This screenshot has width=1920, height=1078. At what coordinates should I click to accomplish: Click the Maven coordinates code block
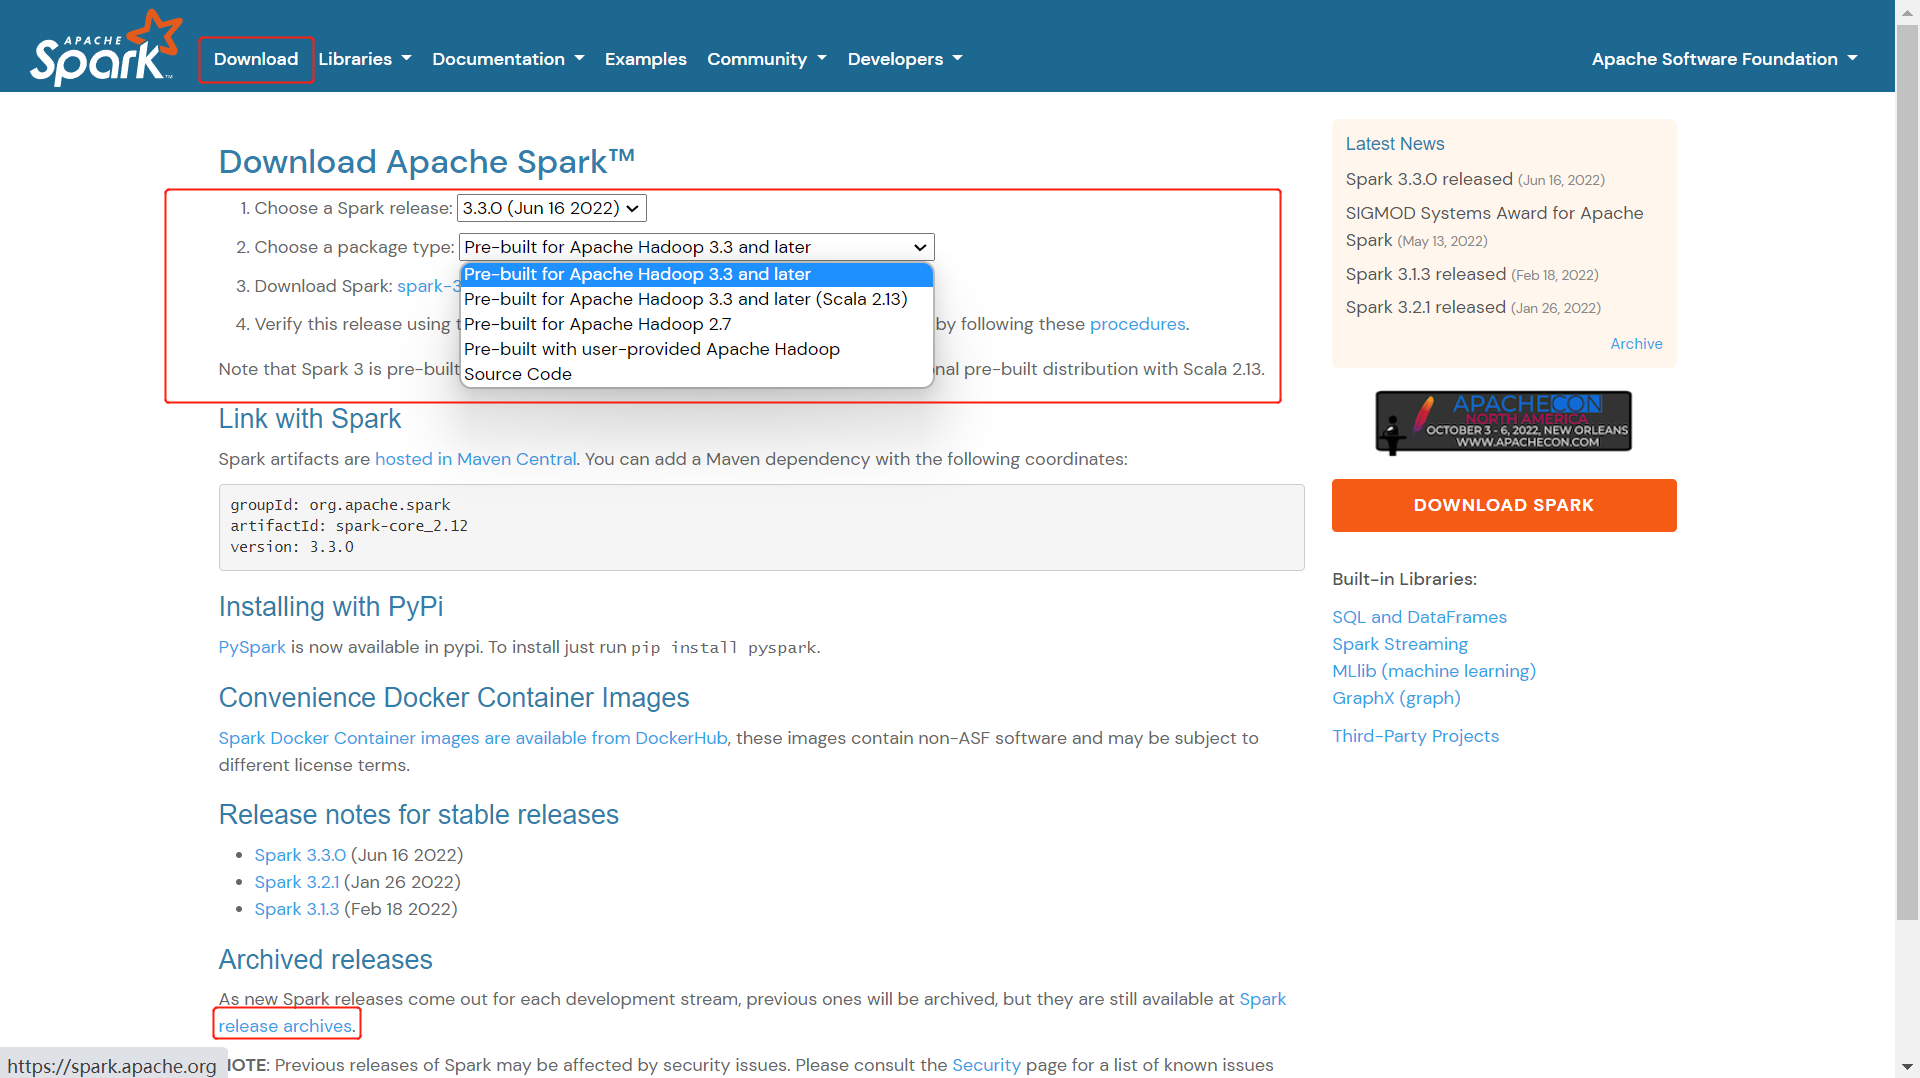click(x=761, y=527)
